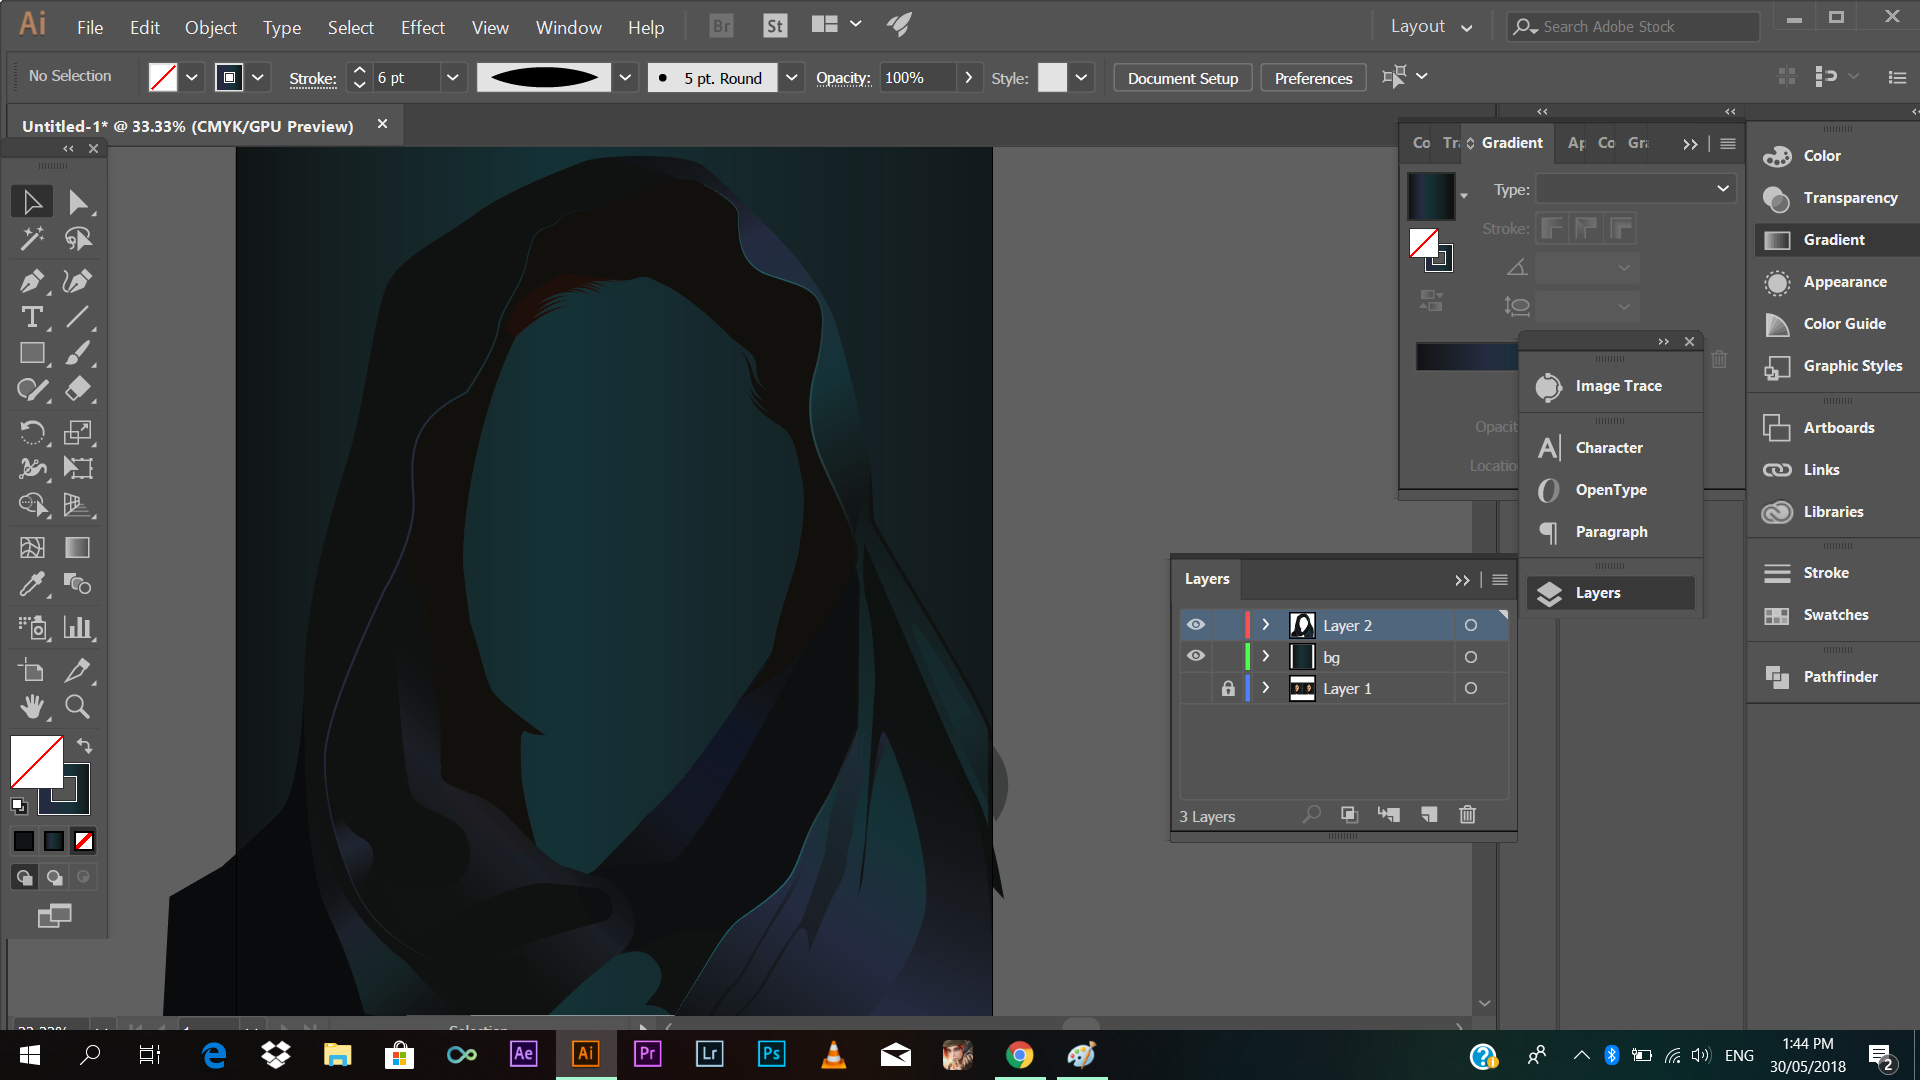Select the Line Segment tool
This screenshot has height=1080, width=1920.
[x=78, y=318]
